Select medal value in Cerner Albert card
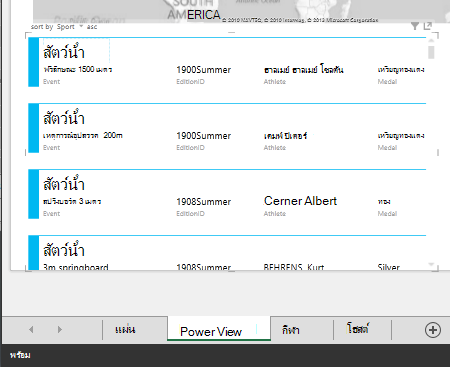 point(384,201)
